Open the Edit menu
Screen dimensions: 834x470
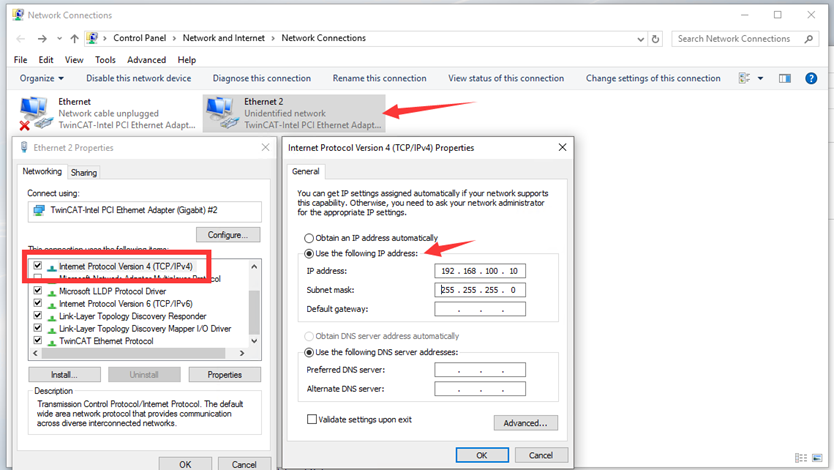tap(46, 60)
